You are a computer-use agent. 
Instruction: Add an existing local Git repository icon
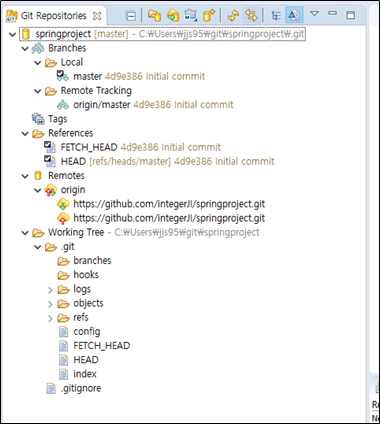(154, 15)
